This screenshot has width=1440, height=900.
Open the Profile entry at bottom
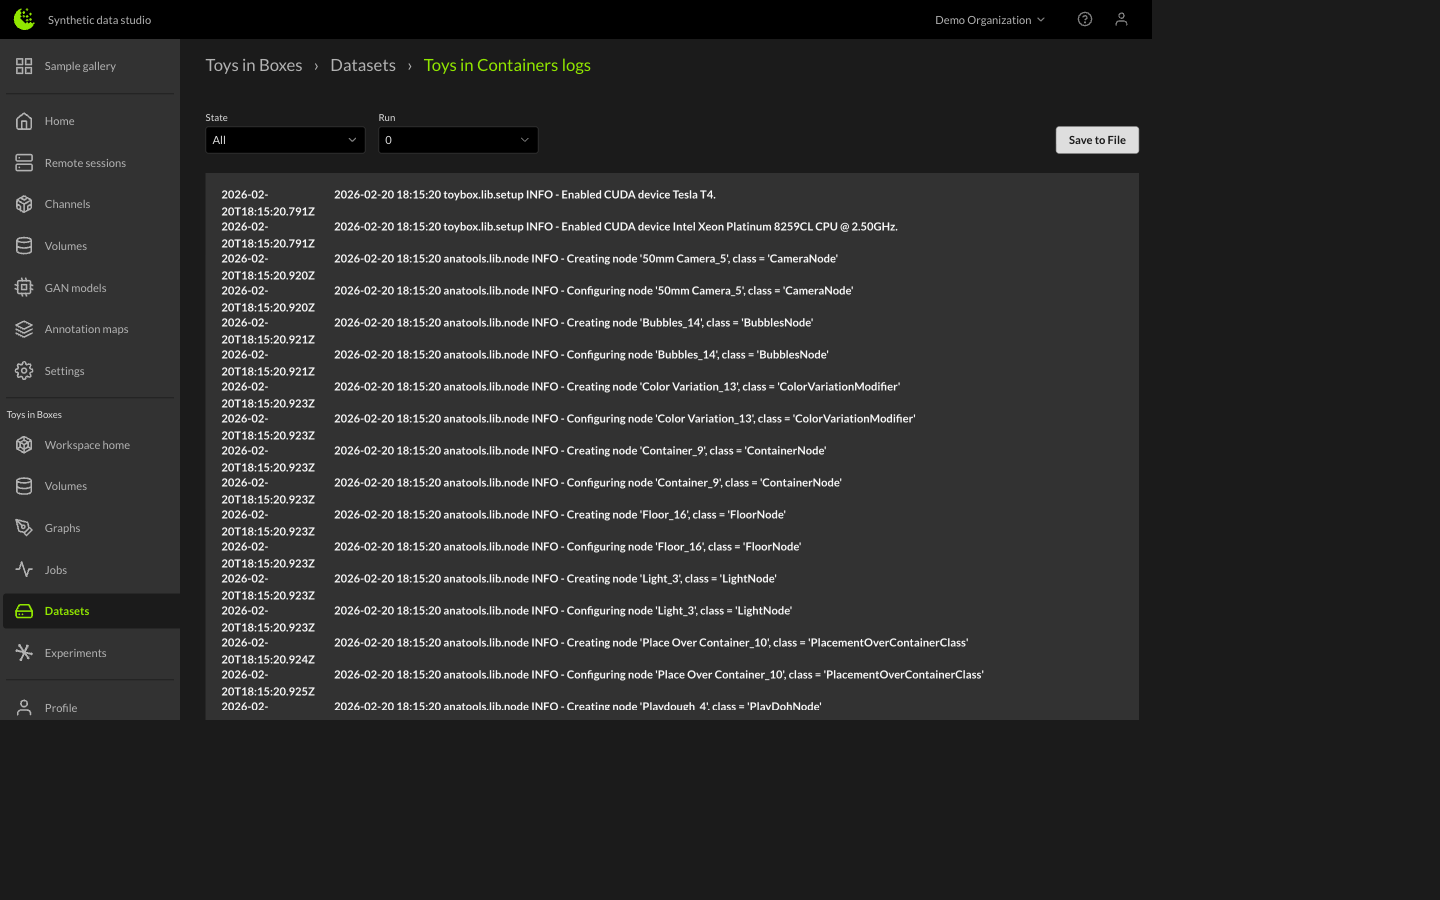[61, 707]
